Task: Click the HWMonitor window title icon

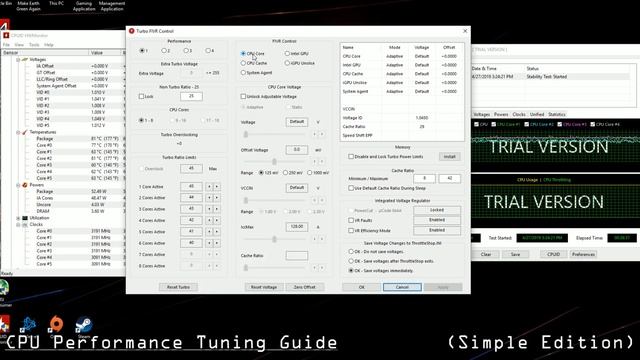Action: click(6, 36)
